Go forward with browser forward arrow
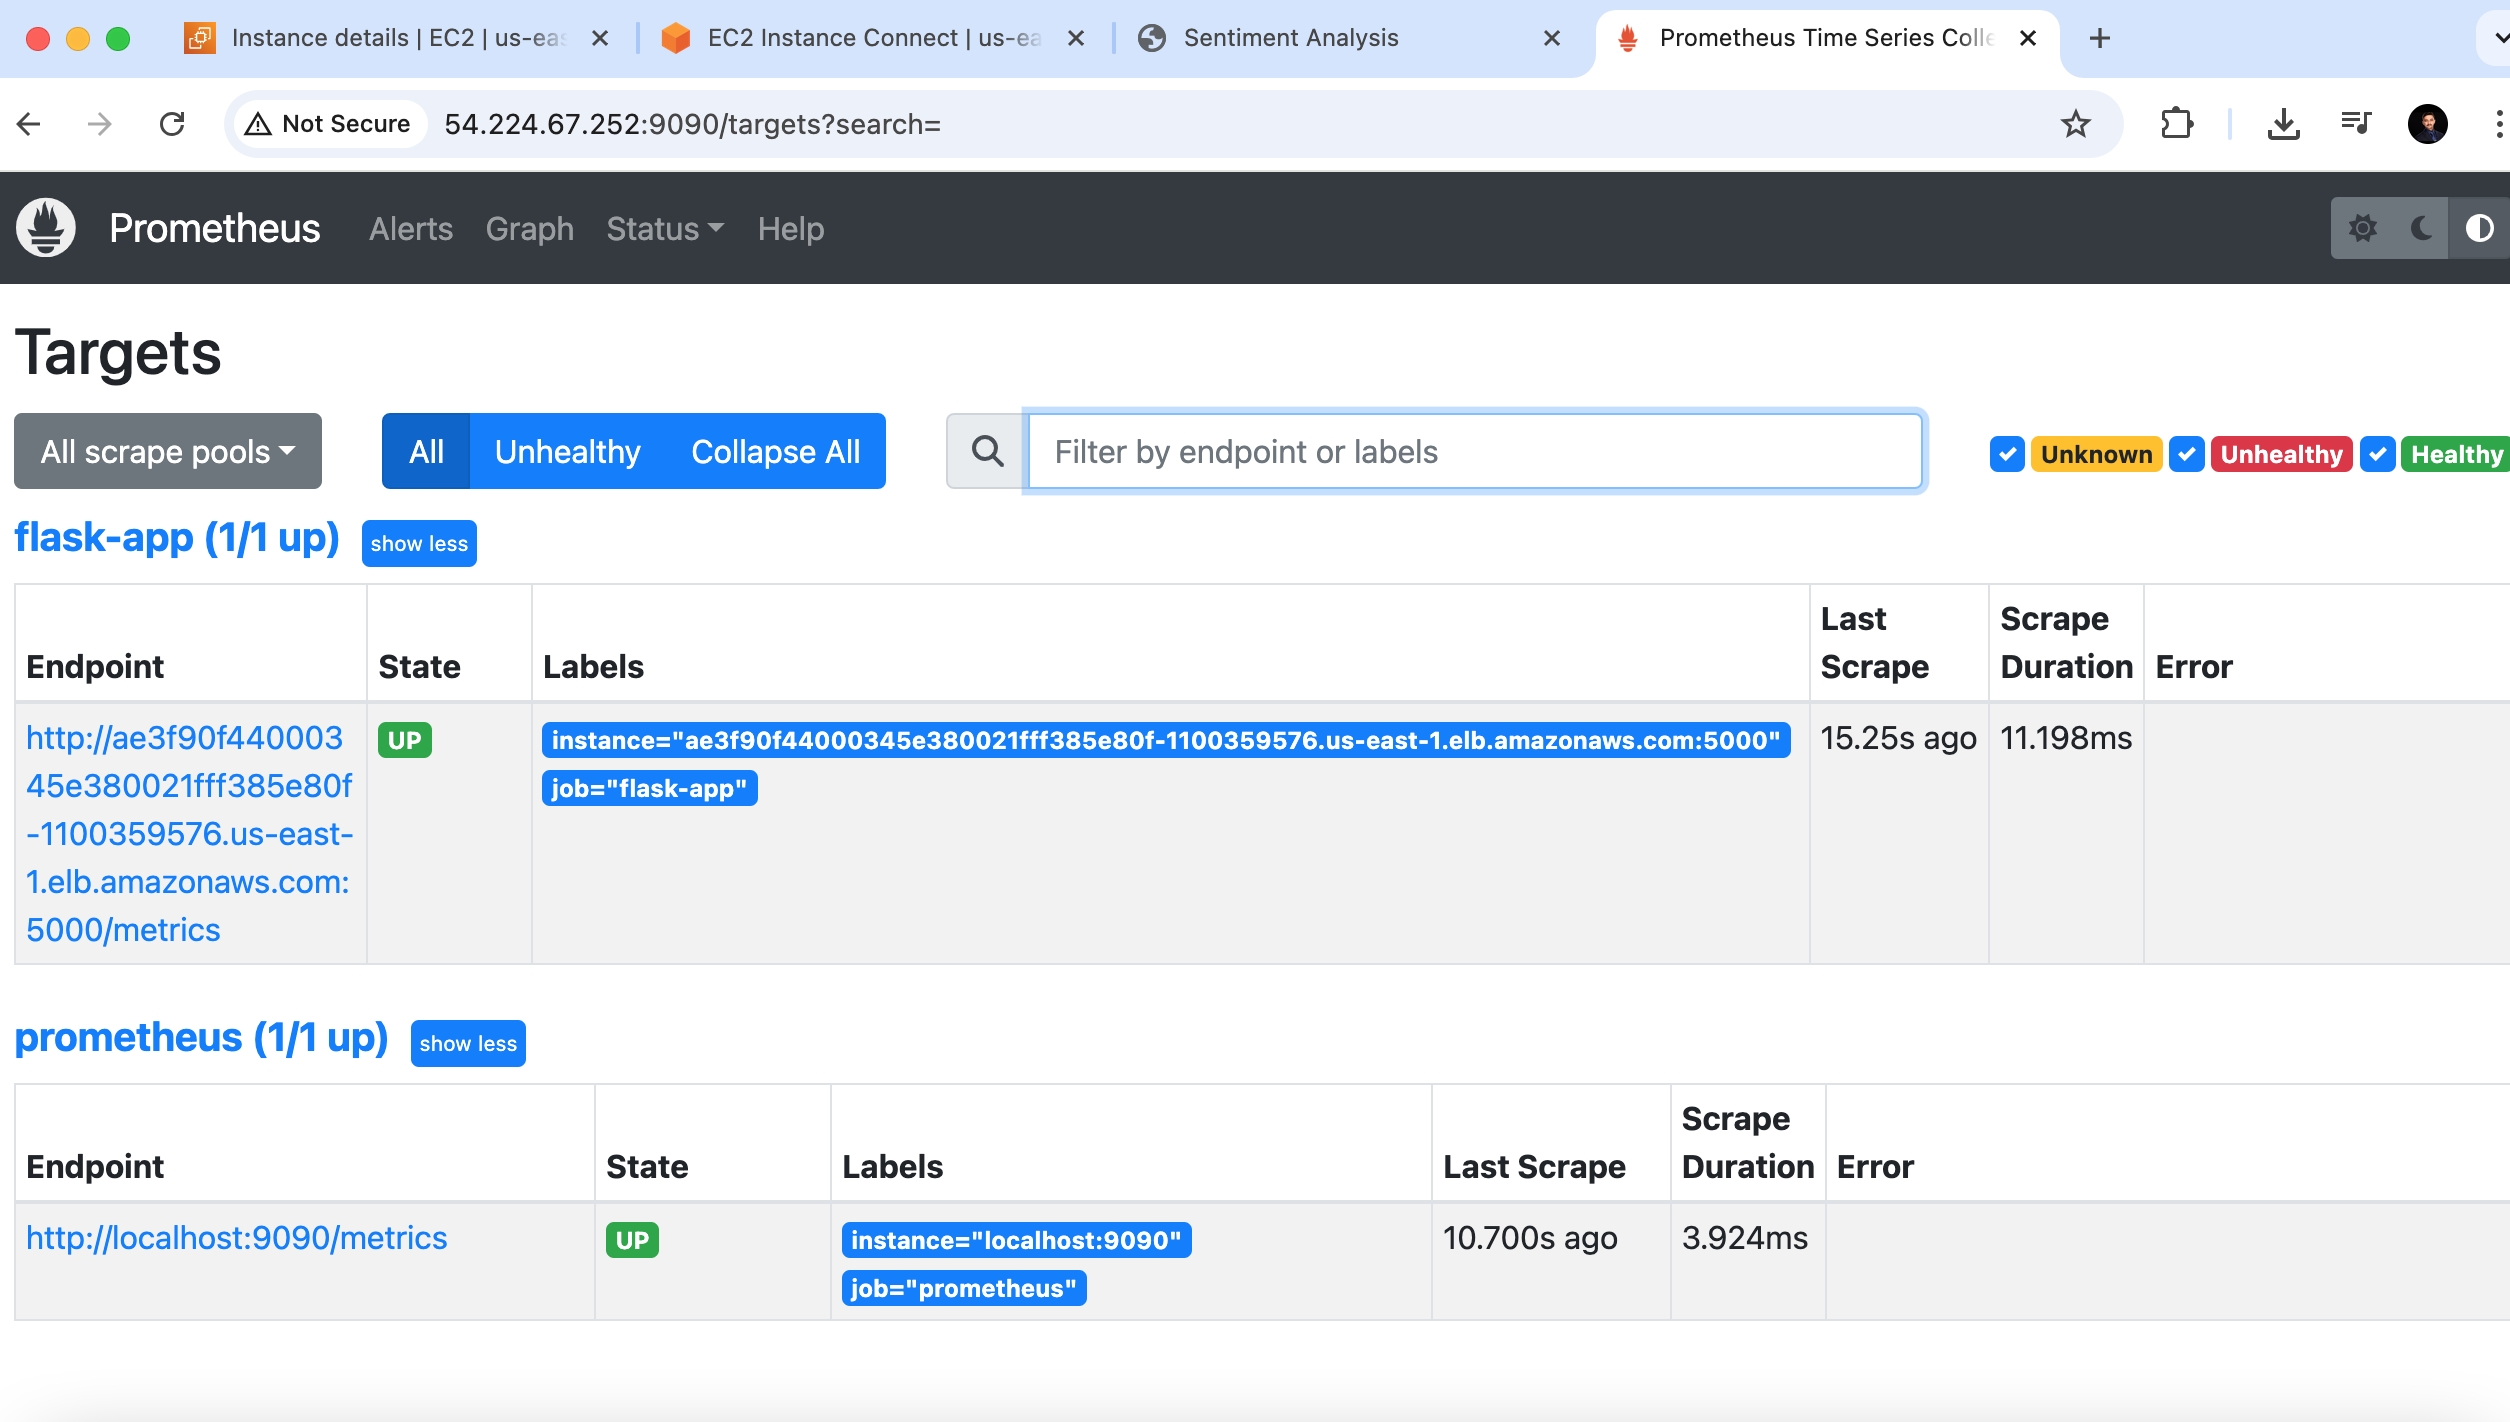The width and height of the screenshot is (2510, 1422). (99, 124)
